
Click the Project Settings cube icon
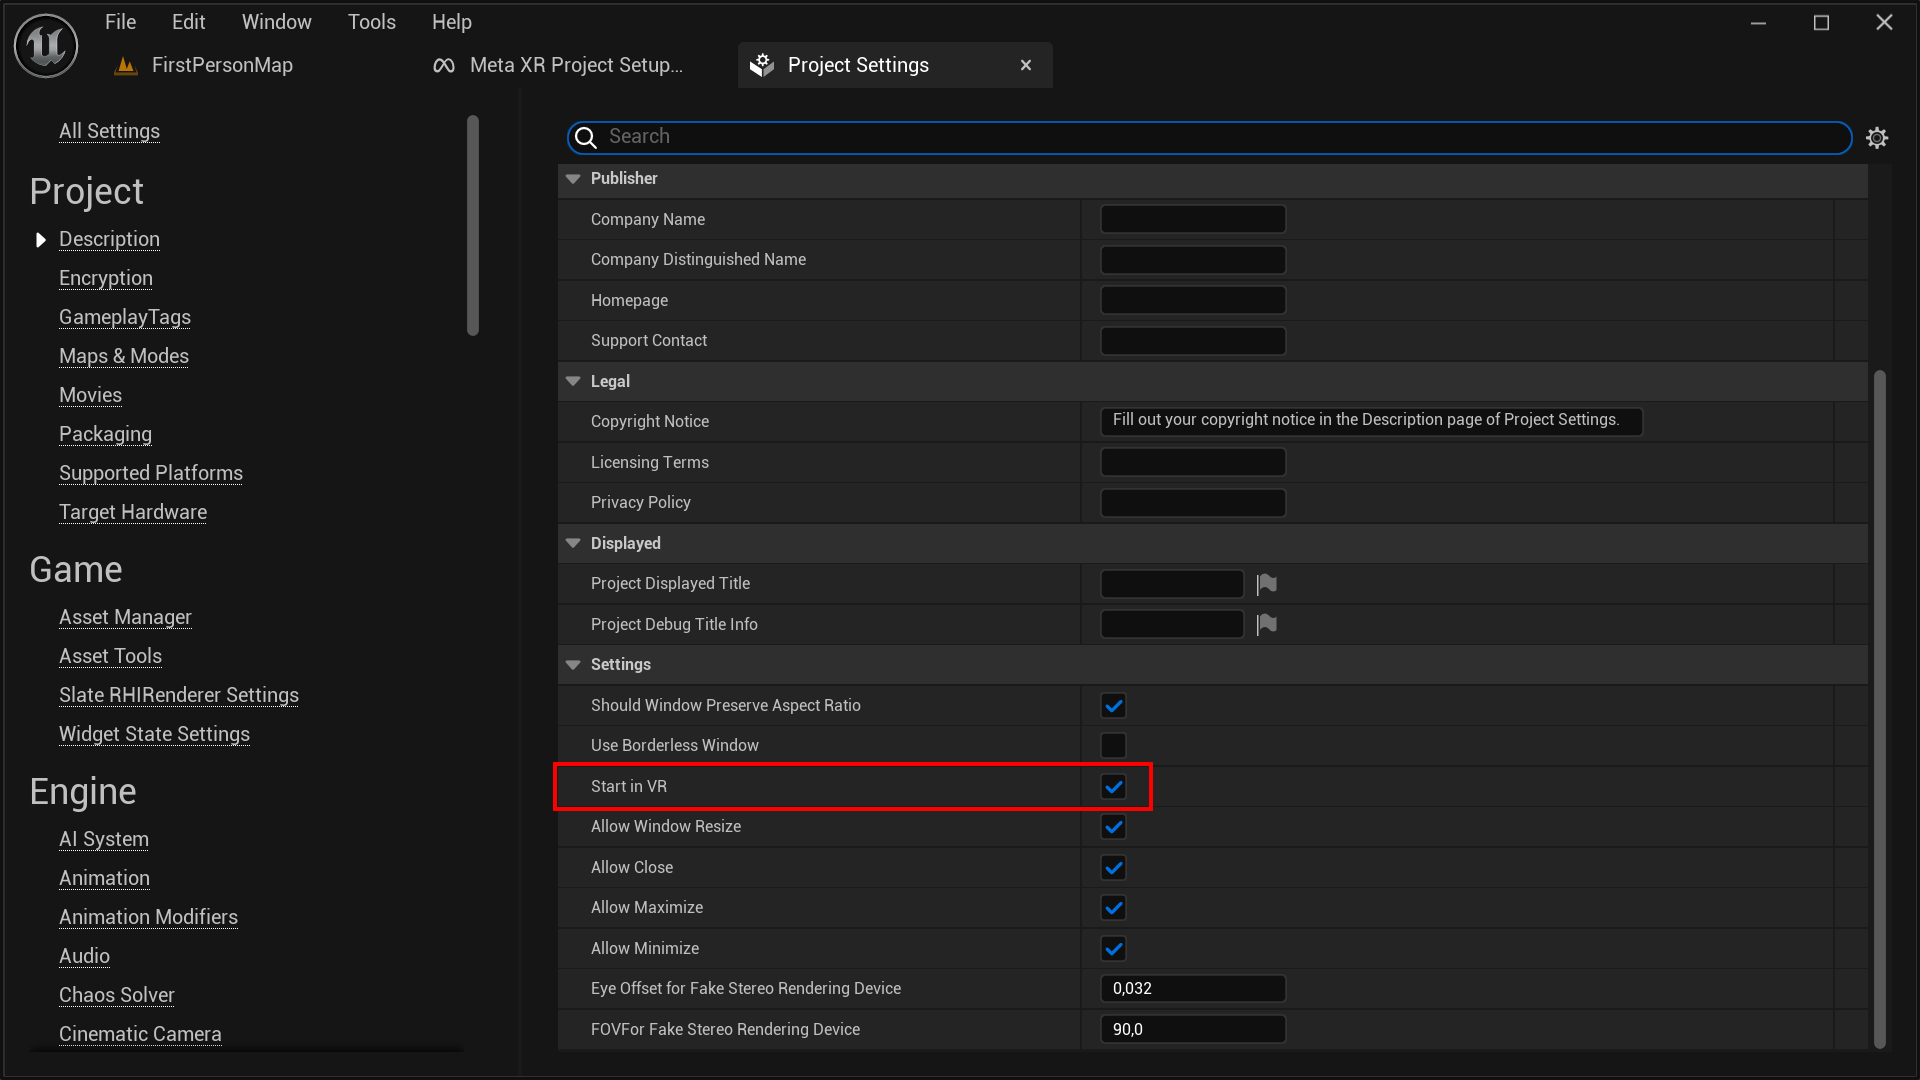coord(762,64)
